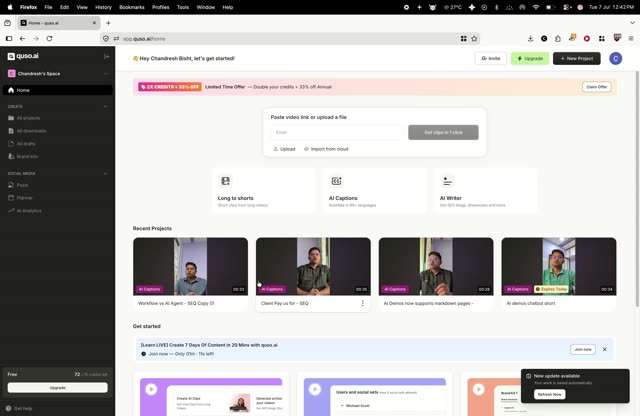List all tabs dropdown arrow

tap(632, 23)
